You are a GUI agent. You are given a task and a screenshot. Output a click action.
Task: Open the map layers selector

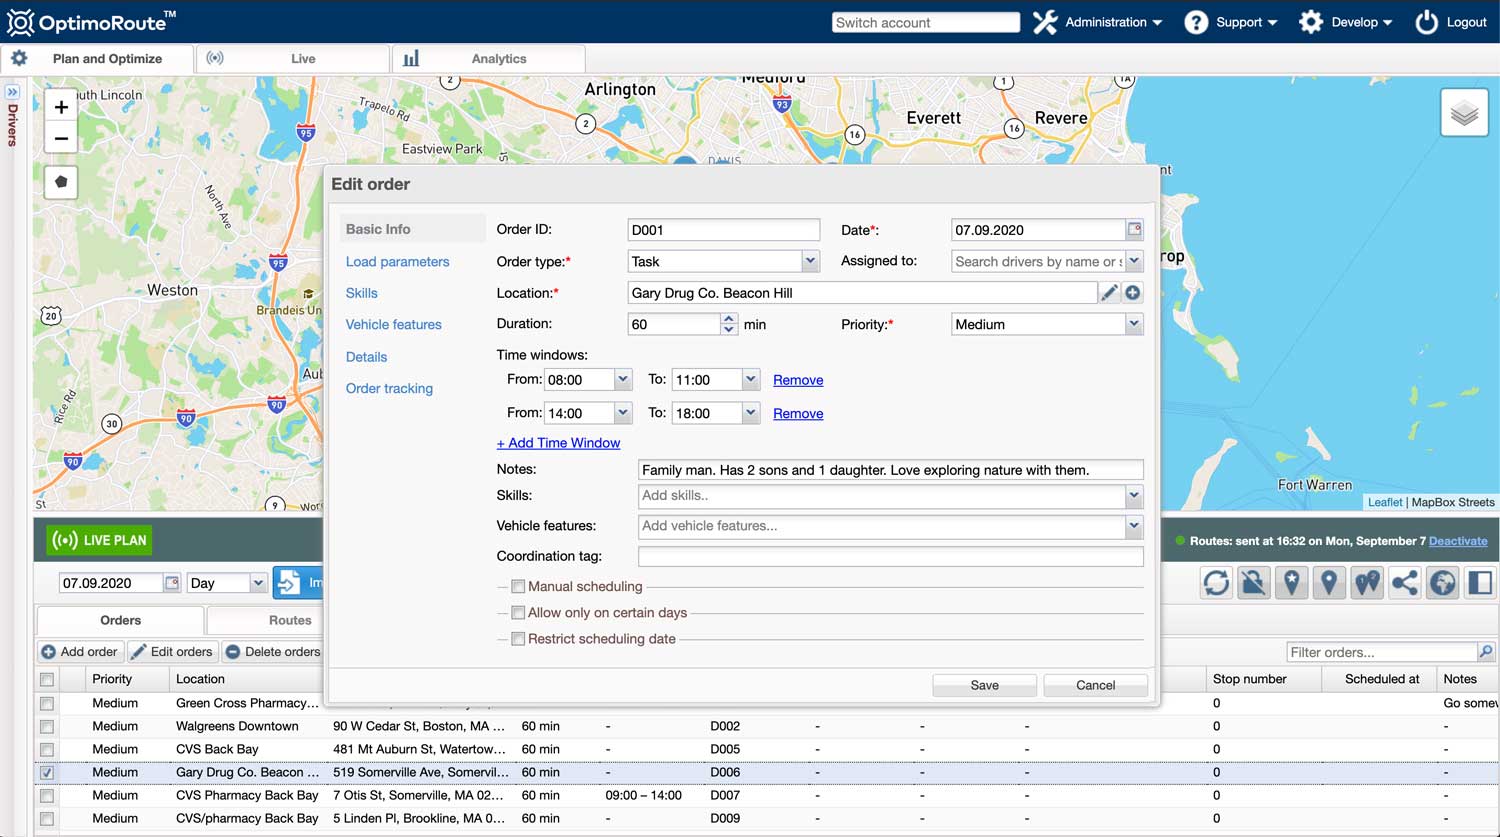click(1464, 112)
